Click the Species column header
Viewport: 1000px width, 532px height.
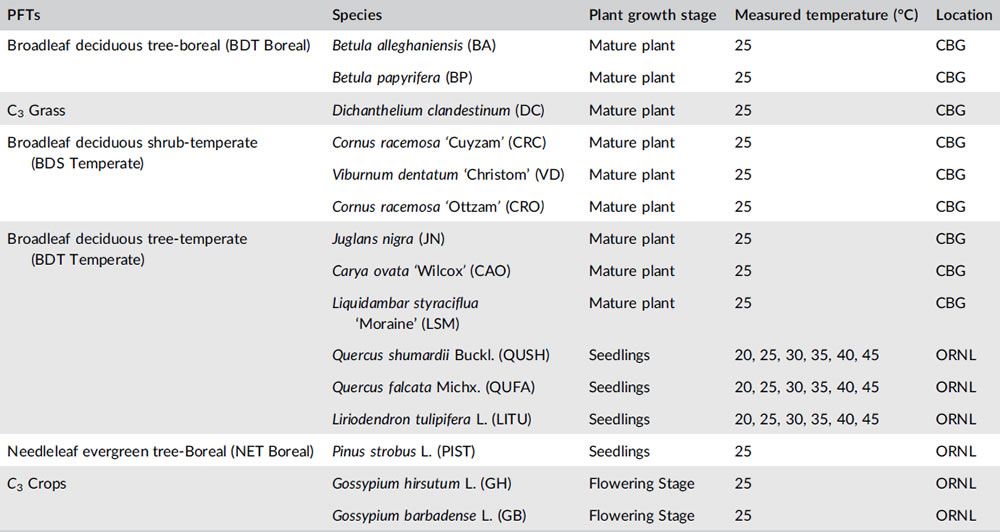tap(357, 15)
